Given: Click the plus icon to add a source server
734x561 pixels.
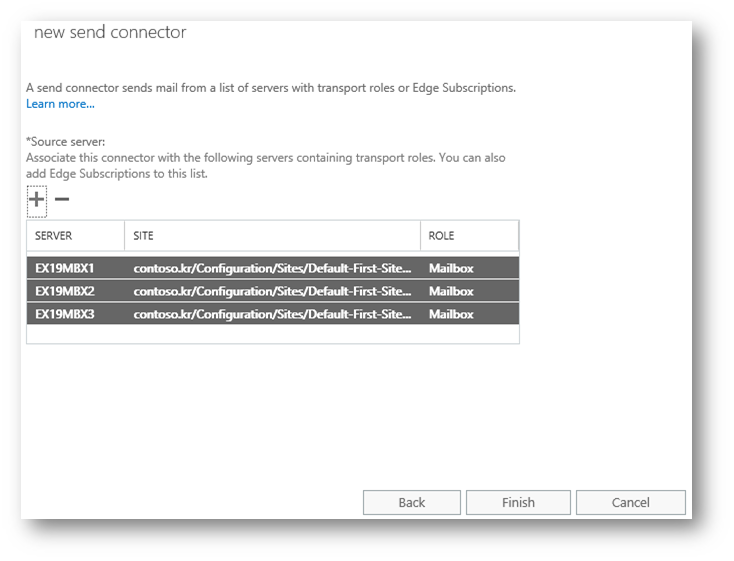Looking at the screenshot, I should (37, 200).
